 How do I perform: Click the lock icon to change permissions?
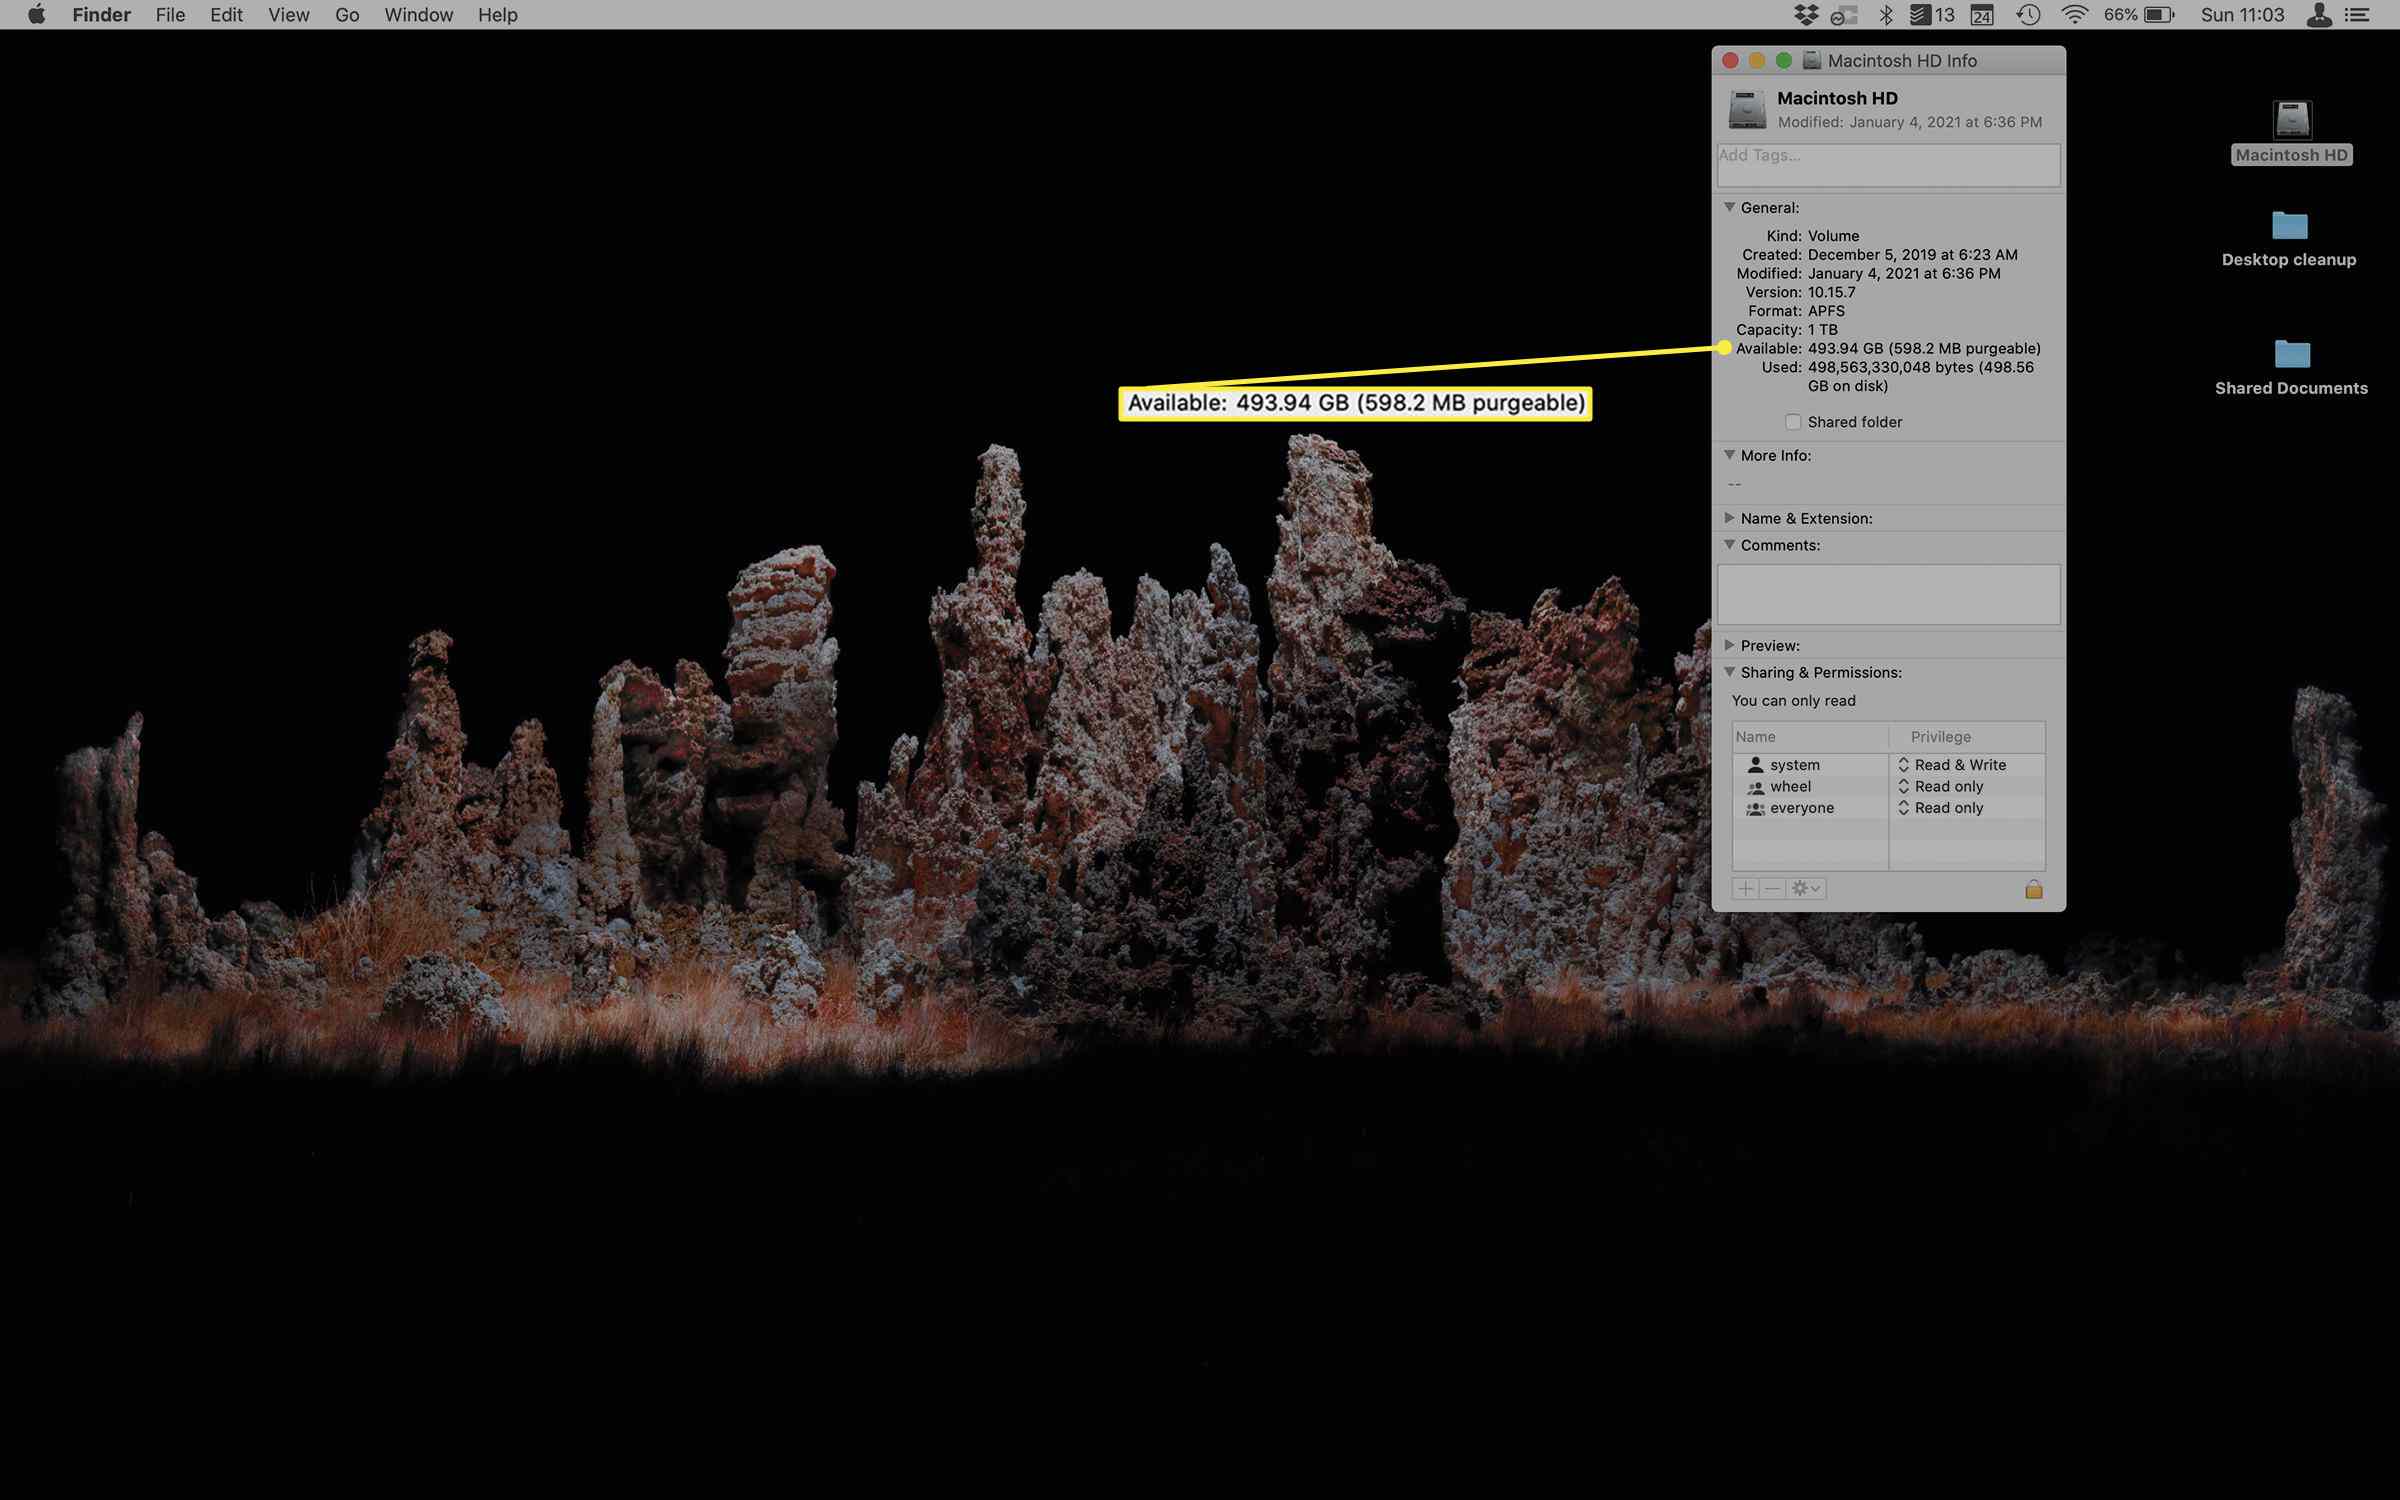(x=2035, y=888)
